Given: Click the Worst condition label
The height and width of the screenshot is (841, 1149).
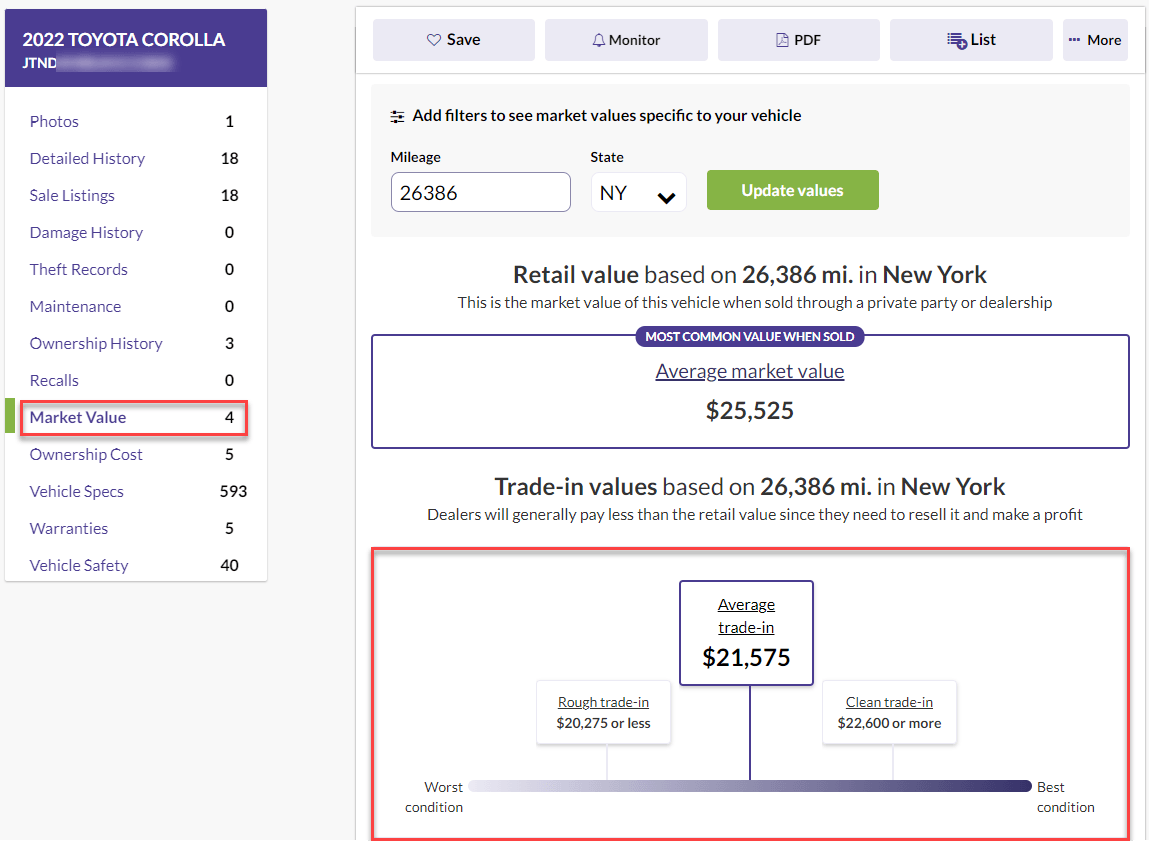Looking at the screenshot, I should point(434,797).
